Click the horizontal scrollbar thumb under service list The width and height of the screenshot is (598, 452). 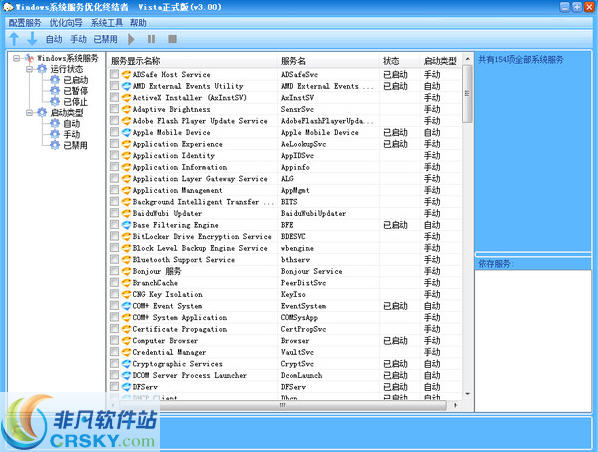tap(283, 405)
